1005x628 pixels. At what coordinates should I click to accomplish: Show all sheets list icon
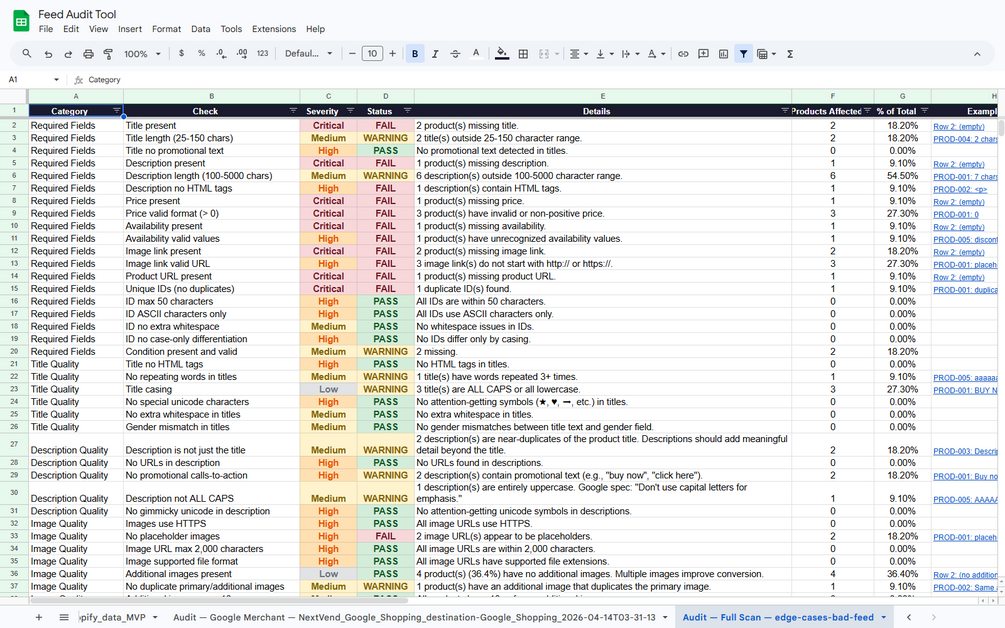pos(64,617)
